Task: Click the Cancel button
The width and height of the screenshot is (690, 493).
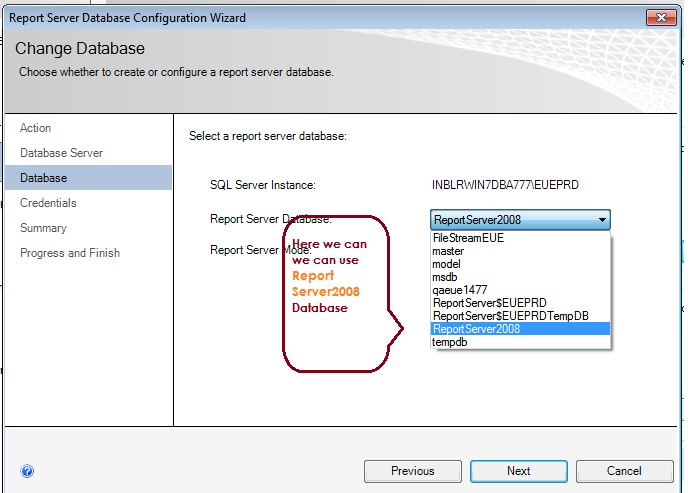Action: pyautogui.click(x=624, y=471)
